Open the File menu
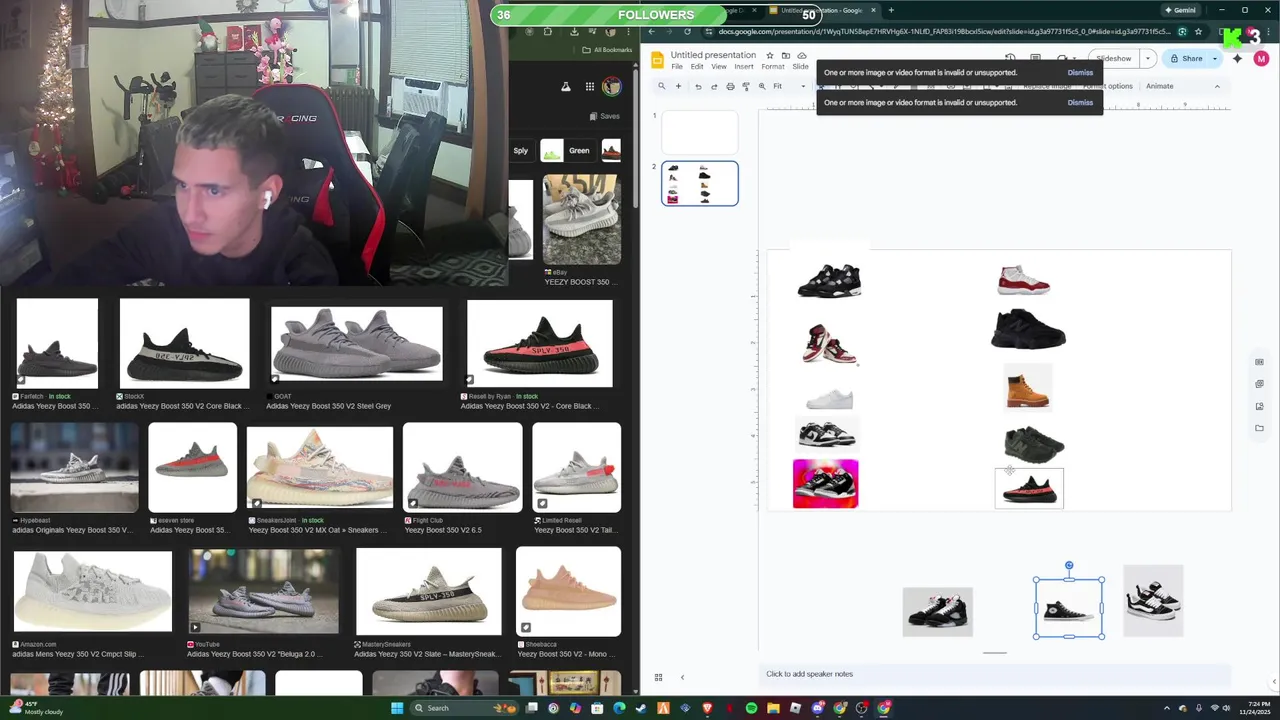 click(x=677, y=67)
